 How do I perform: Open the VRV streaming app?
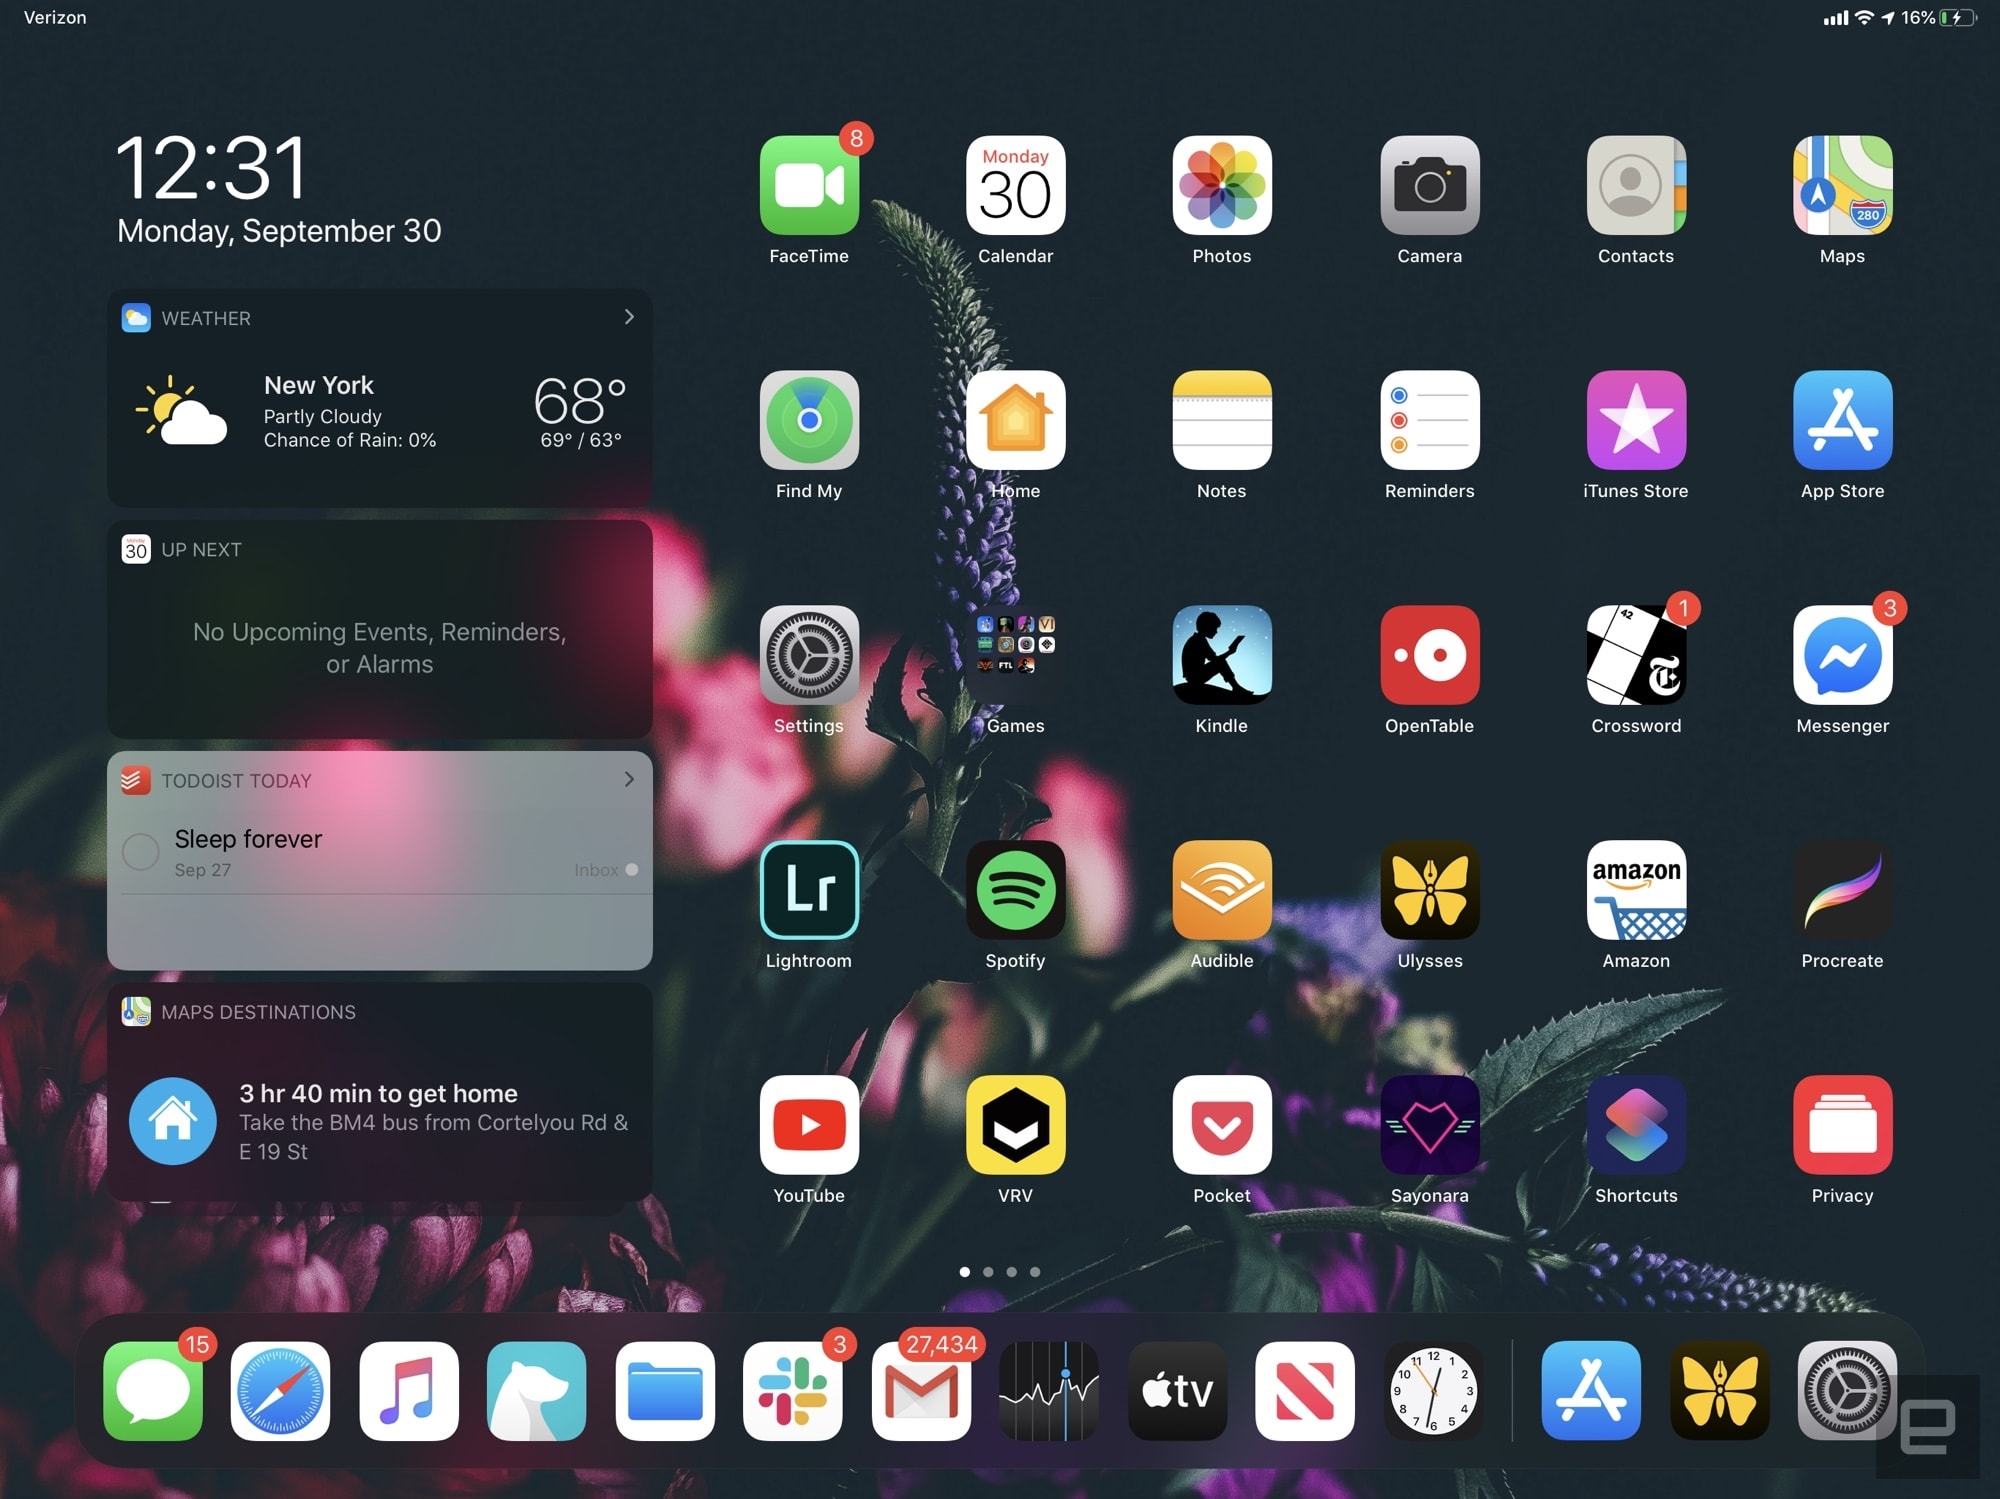coord(1016,1134)
